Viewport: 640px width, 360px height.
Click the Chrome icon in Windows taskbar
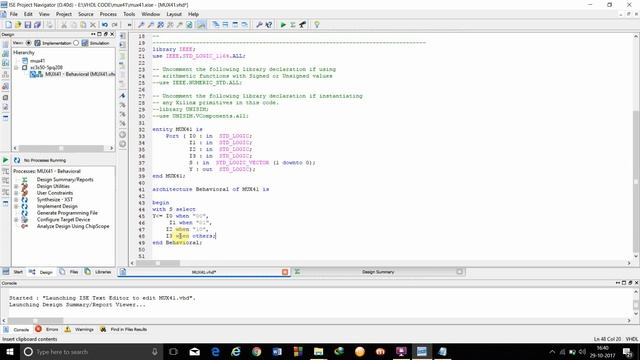pos(257,351)
